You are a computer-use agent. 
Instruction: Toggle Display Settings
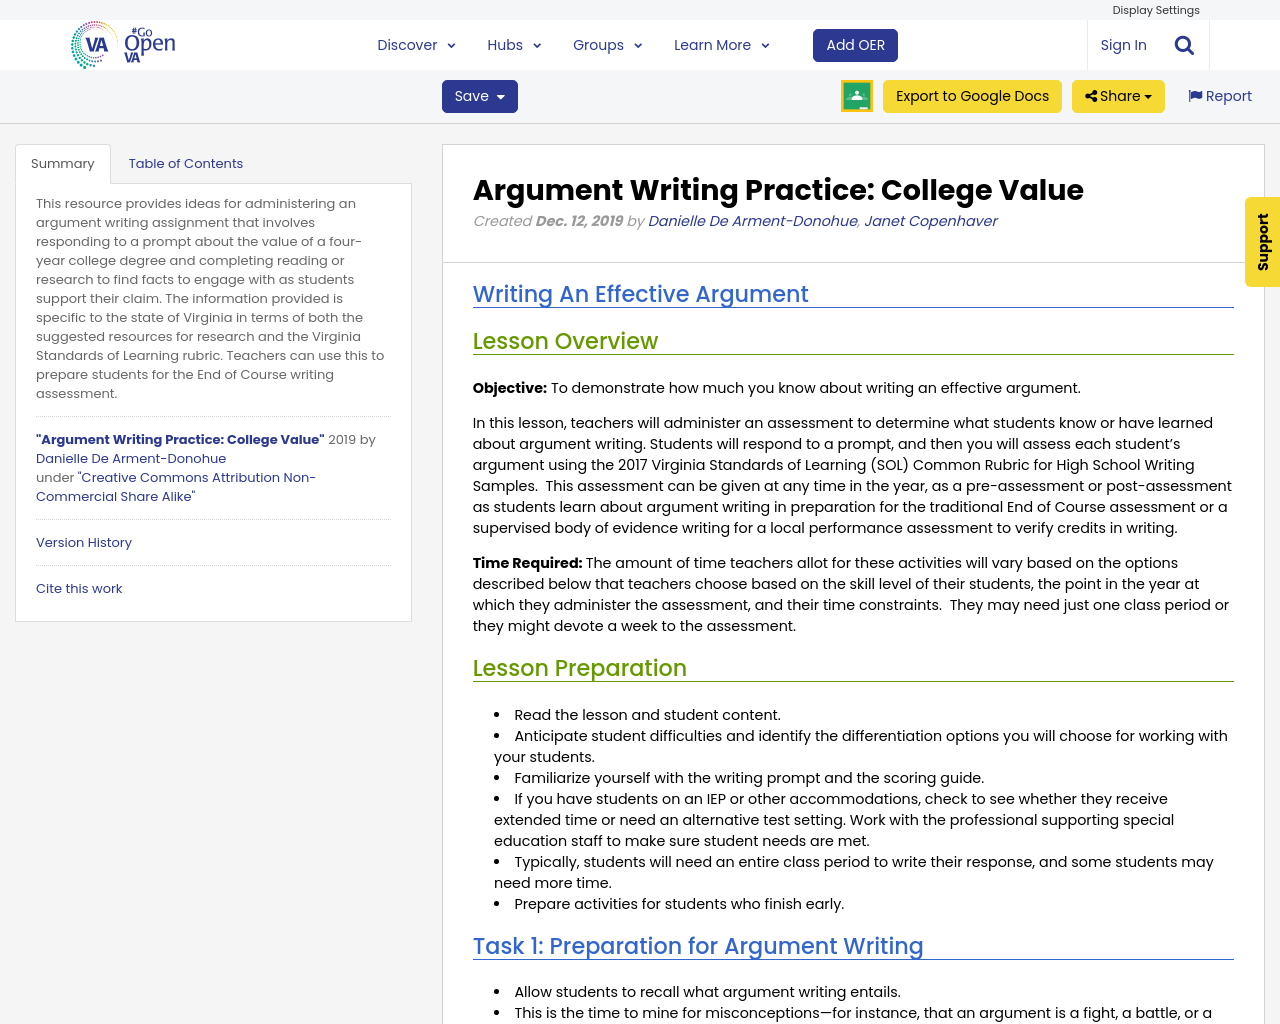tap(1156, 9)
